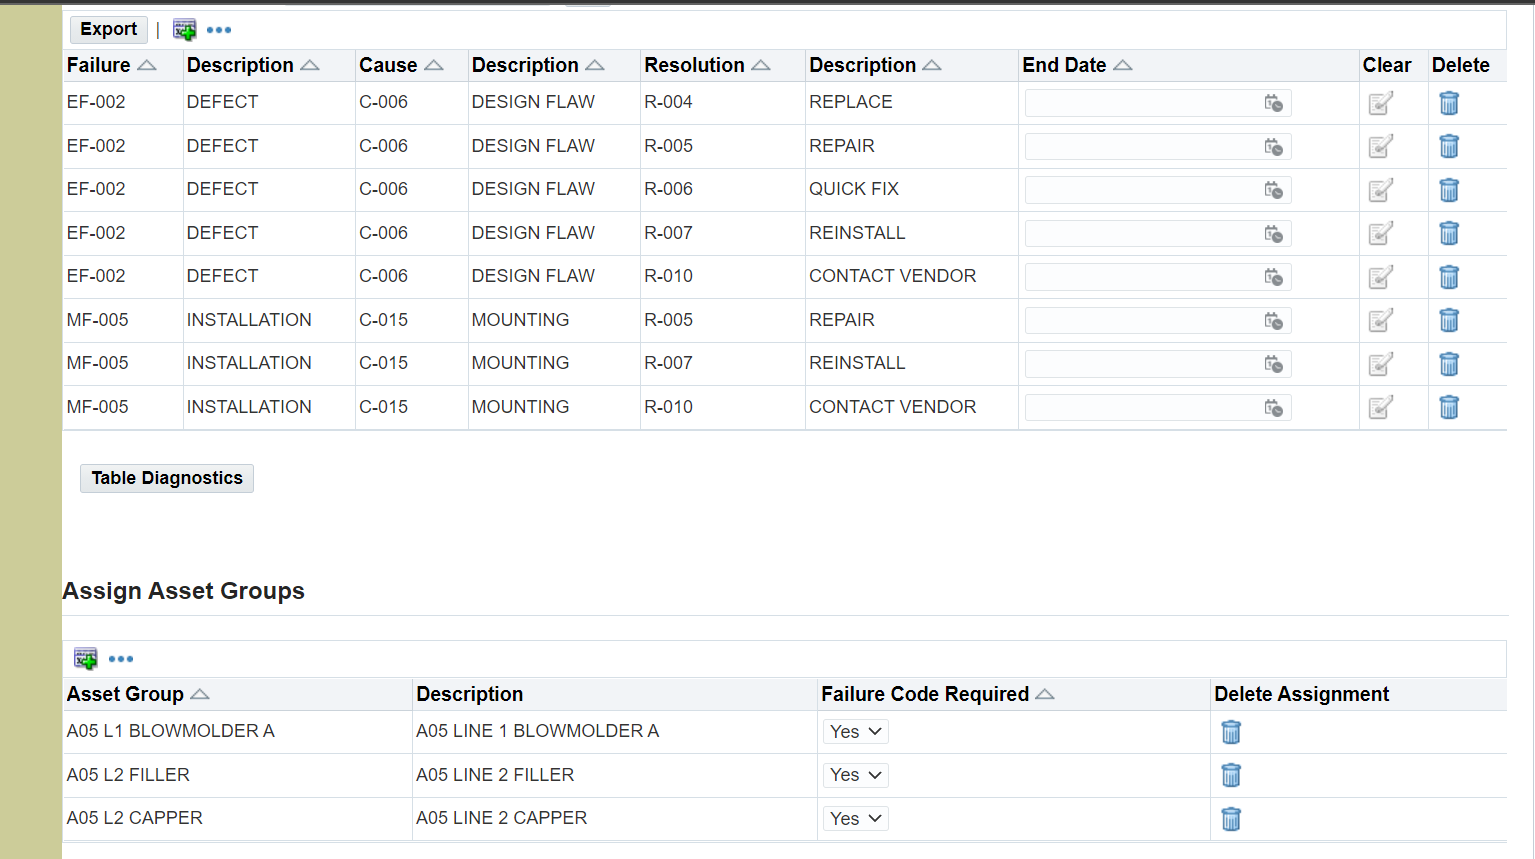Delete the EF-002 R-006 QUICK FIX row
This screenshot has height=859, width=1535.
1449,190
